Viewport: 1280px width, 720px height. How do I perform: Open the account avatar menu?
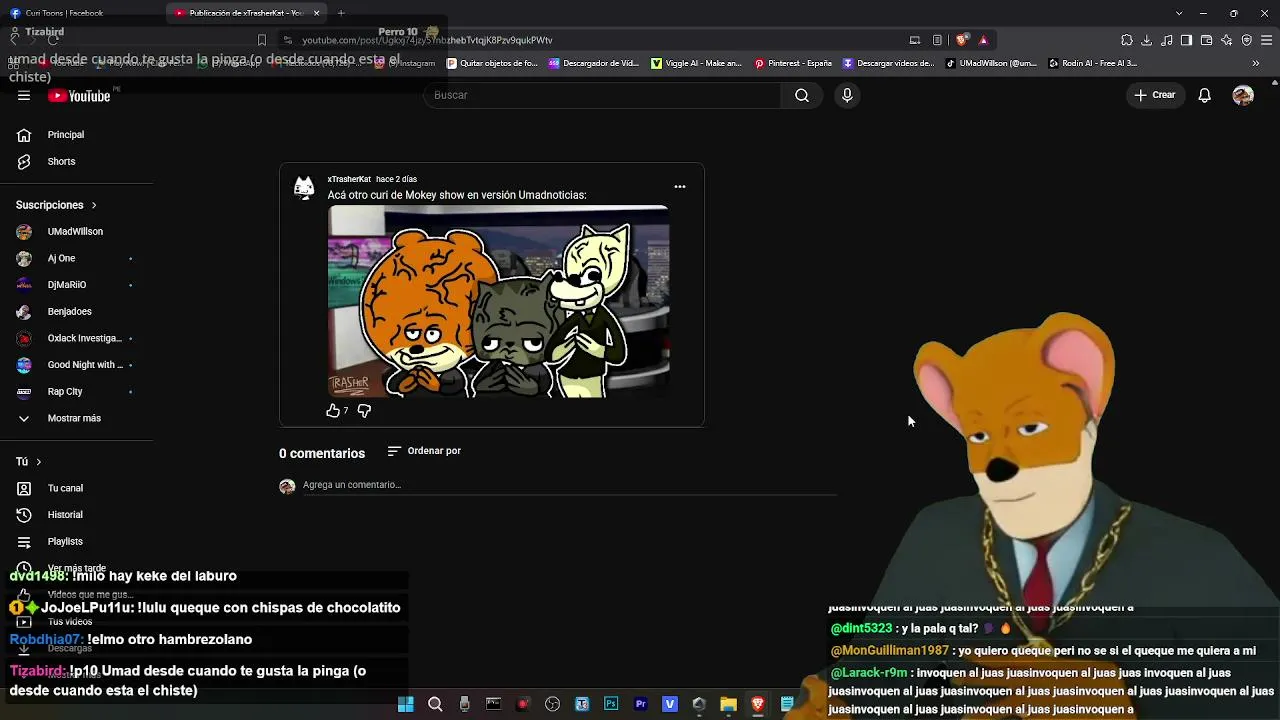(1243, 95)
